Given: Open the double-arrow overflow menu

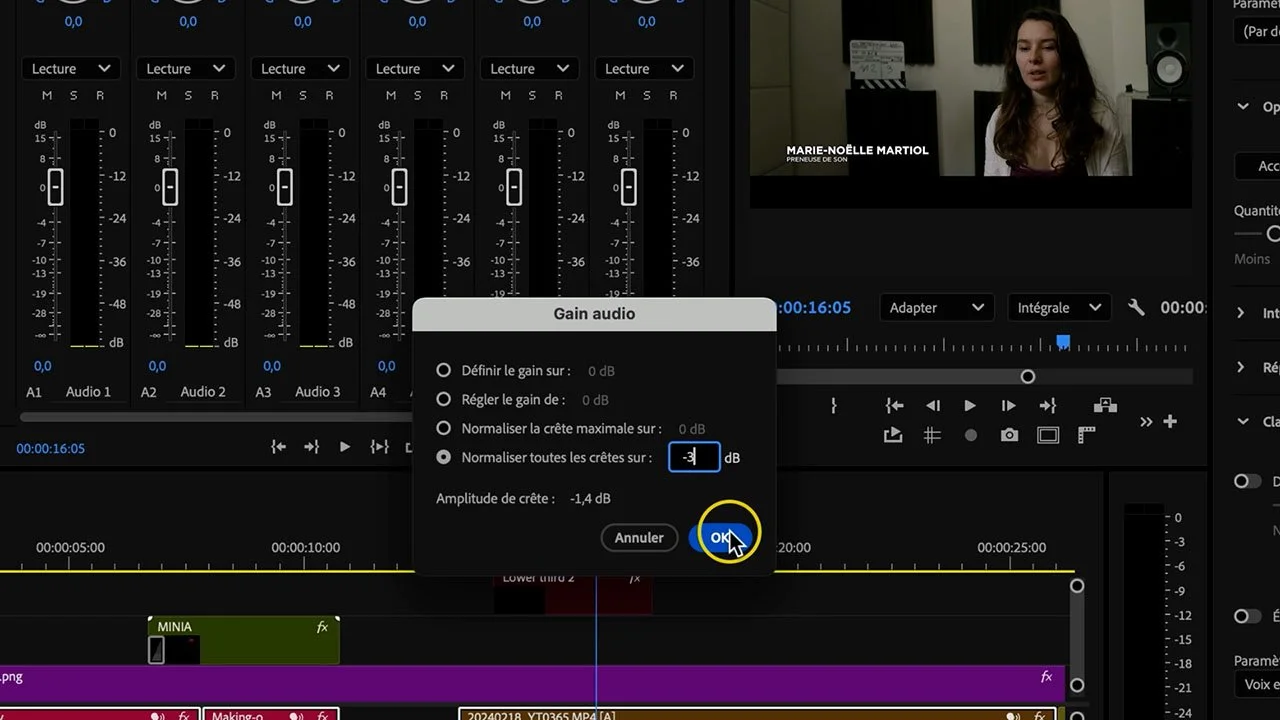Looking at the screenshot, I should pos(1146,422).
